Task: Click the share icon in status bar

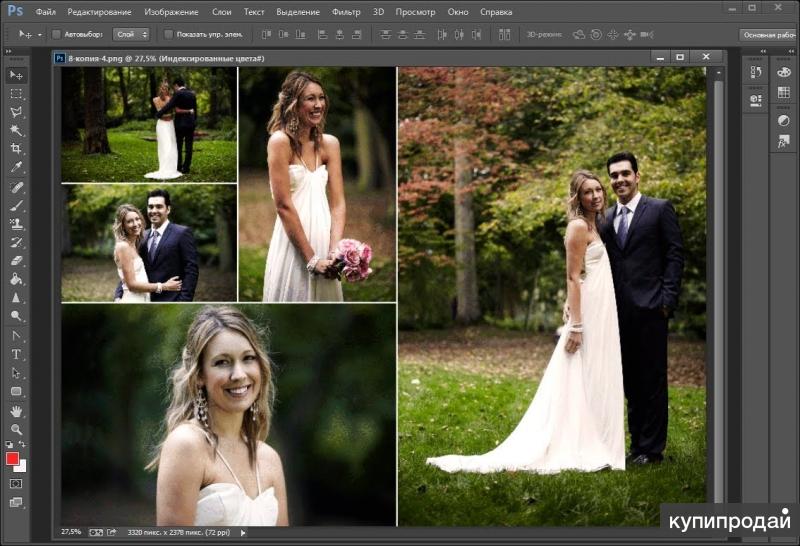Action: point(112,532)
